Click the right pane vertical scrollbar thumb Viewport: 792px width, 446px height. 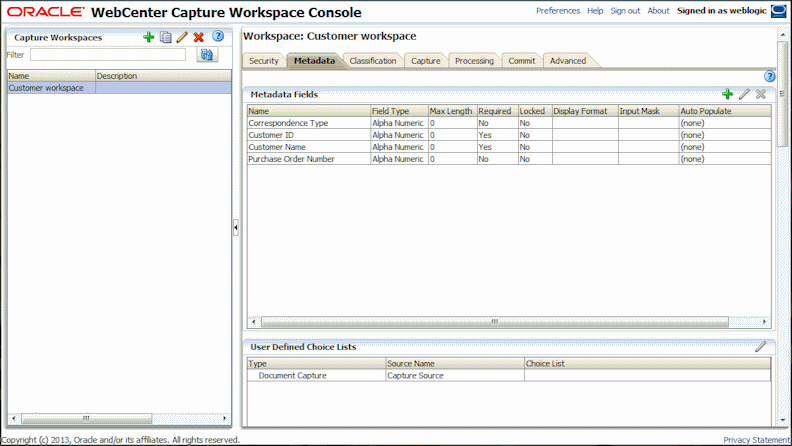(x=782, y=94)
